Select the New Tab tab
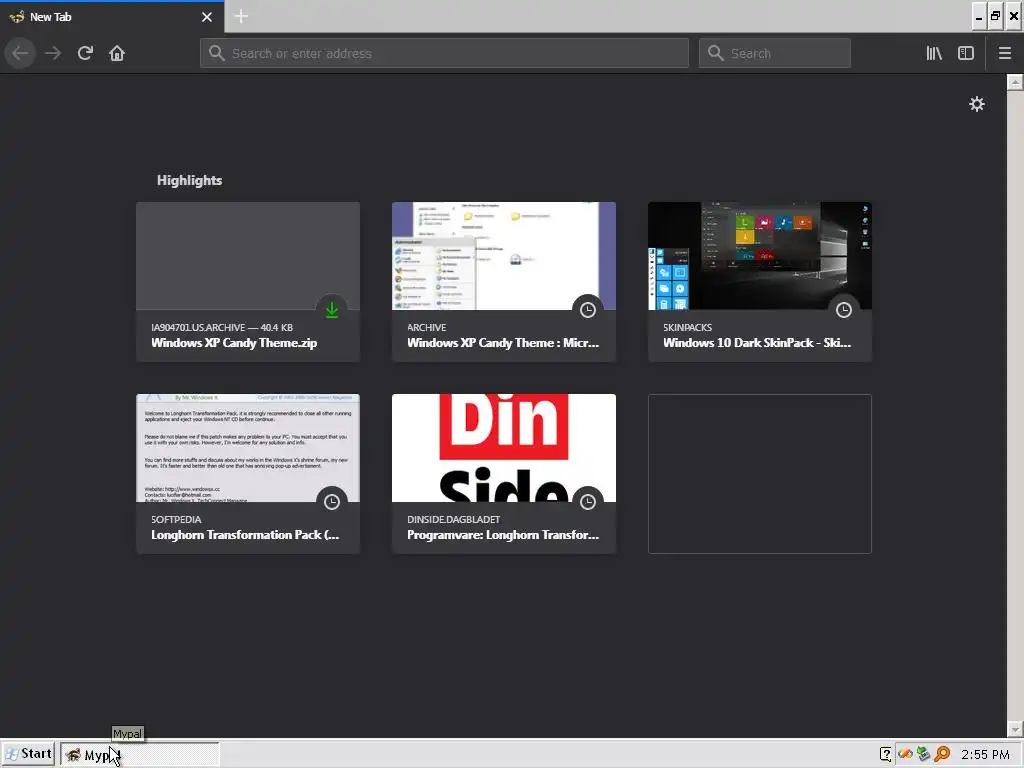 click(111, 17)
